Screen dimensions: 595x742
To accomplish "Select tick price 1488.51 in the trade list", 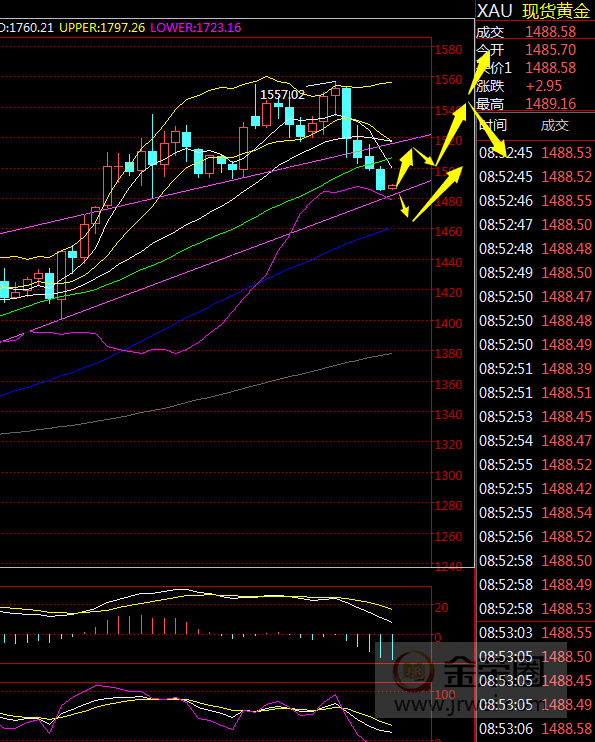I will pos(567,393).
